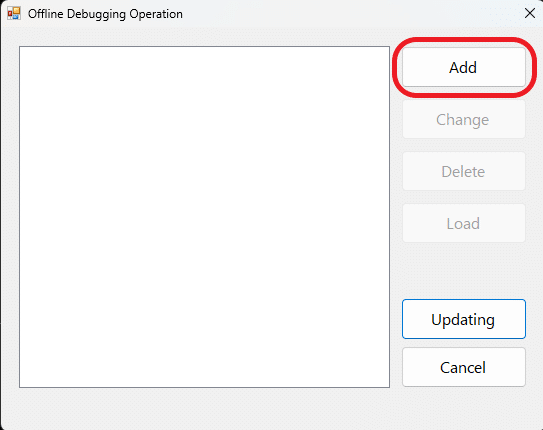Choose the Load button
543x430 pixels.
[x=464, y=223]
